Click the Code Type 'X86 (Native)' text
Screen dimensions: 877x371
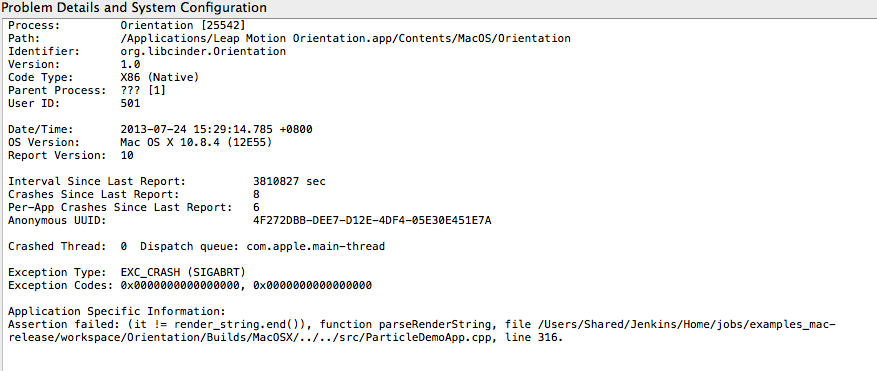(x=159, y=77)
